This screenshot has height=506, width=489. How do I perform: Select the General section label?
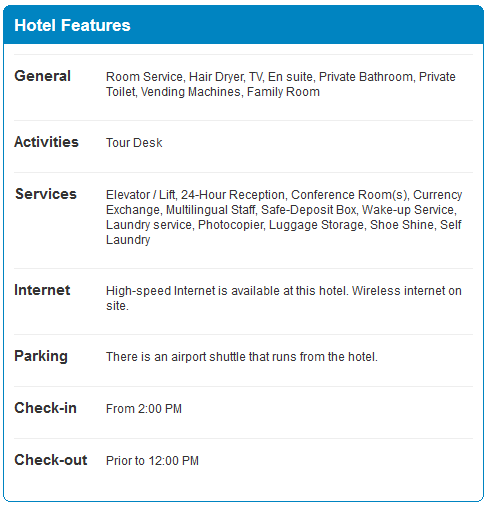click(x=42, y=76)
